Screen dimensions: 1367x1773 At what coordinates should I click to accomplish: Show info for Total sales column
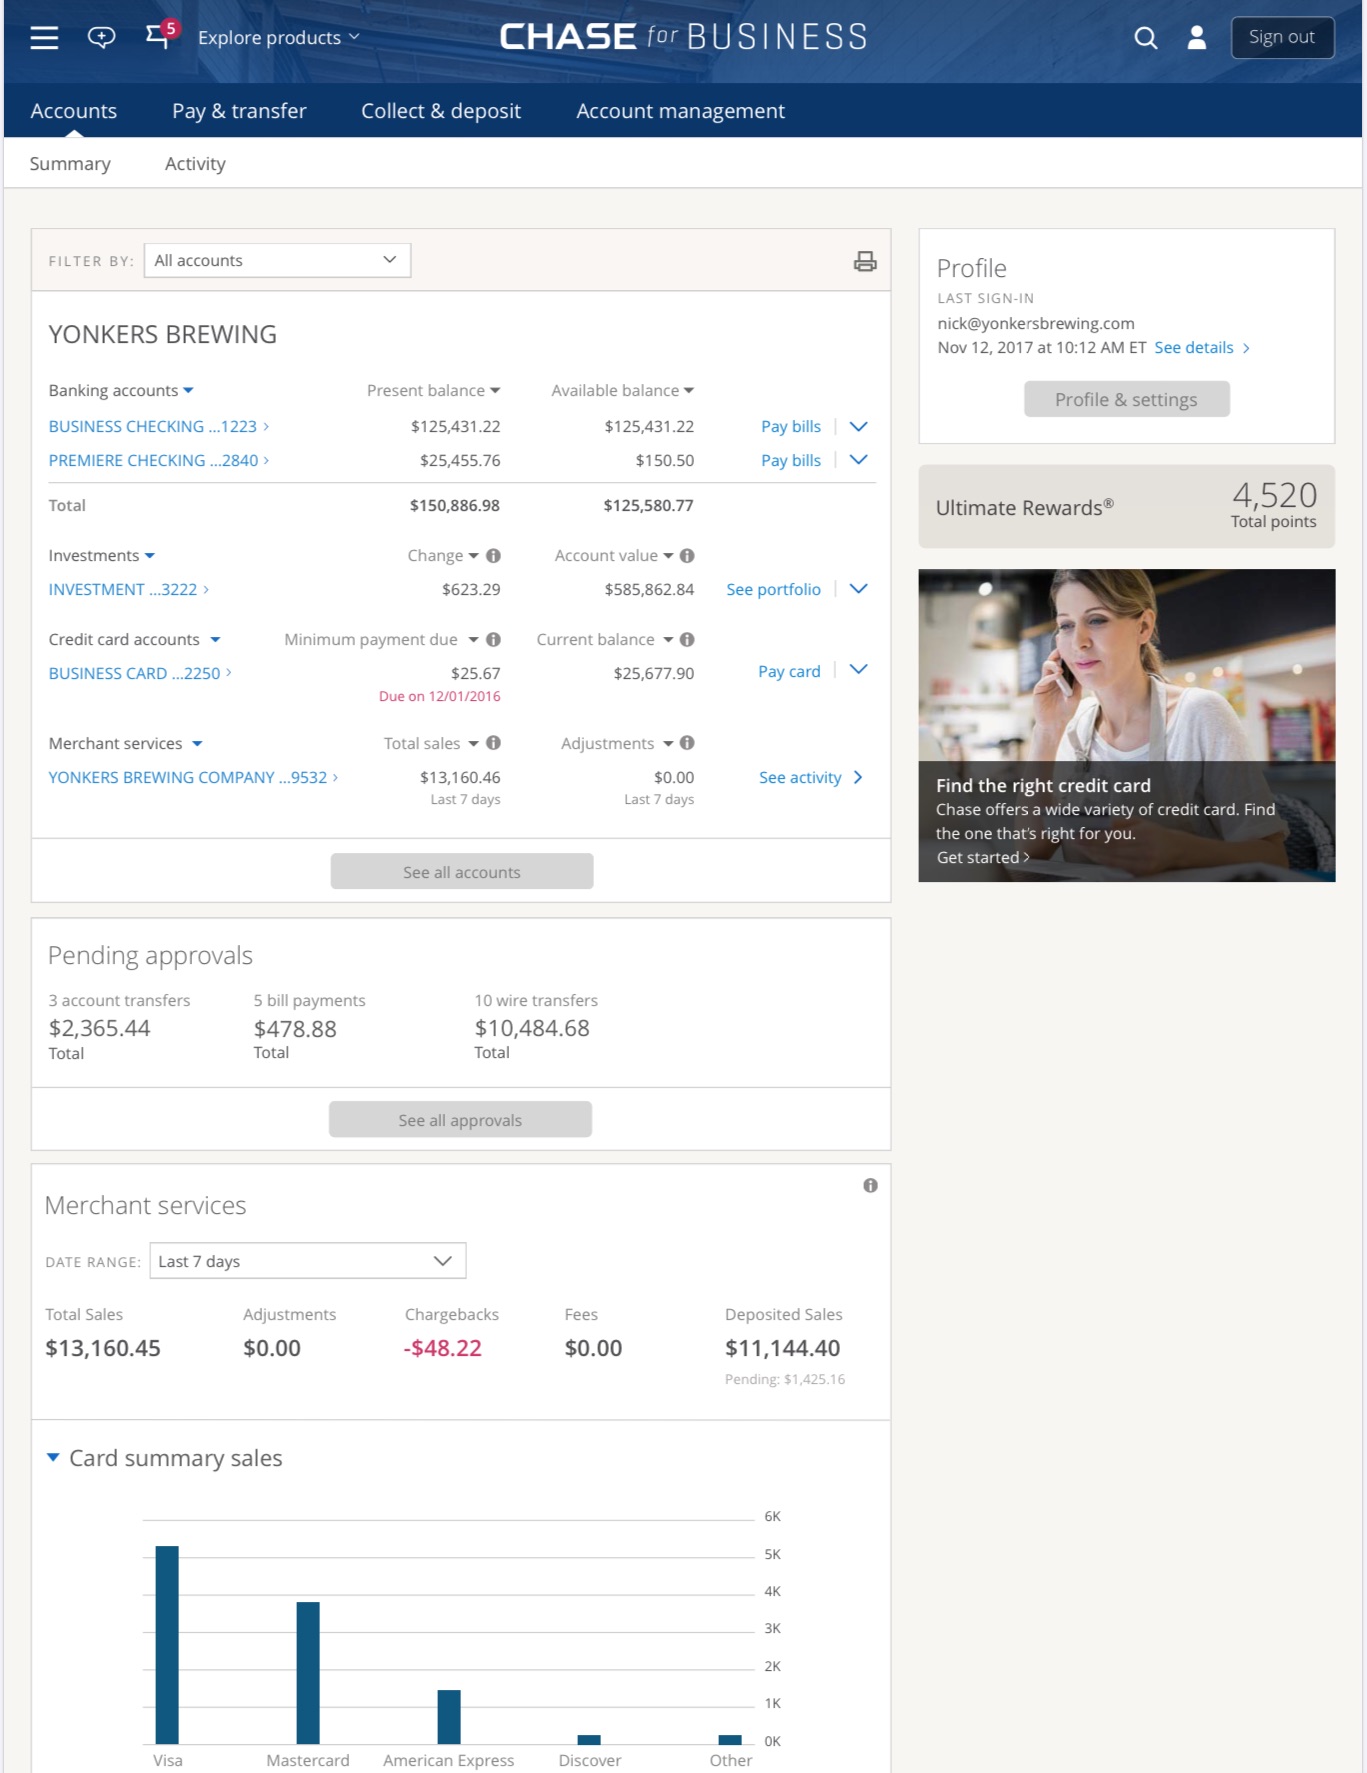coord(493,743)
